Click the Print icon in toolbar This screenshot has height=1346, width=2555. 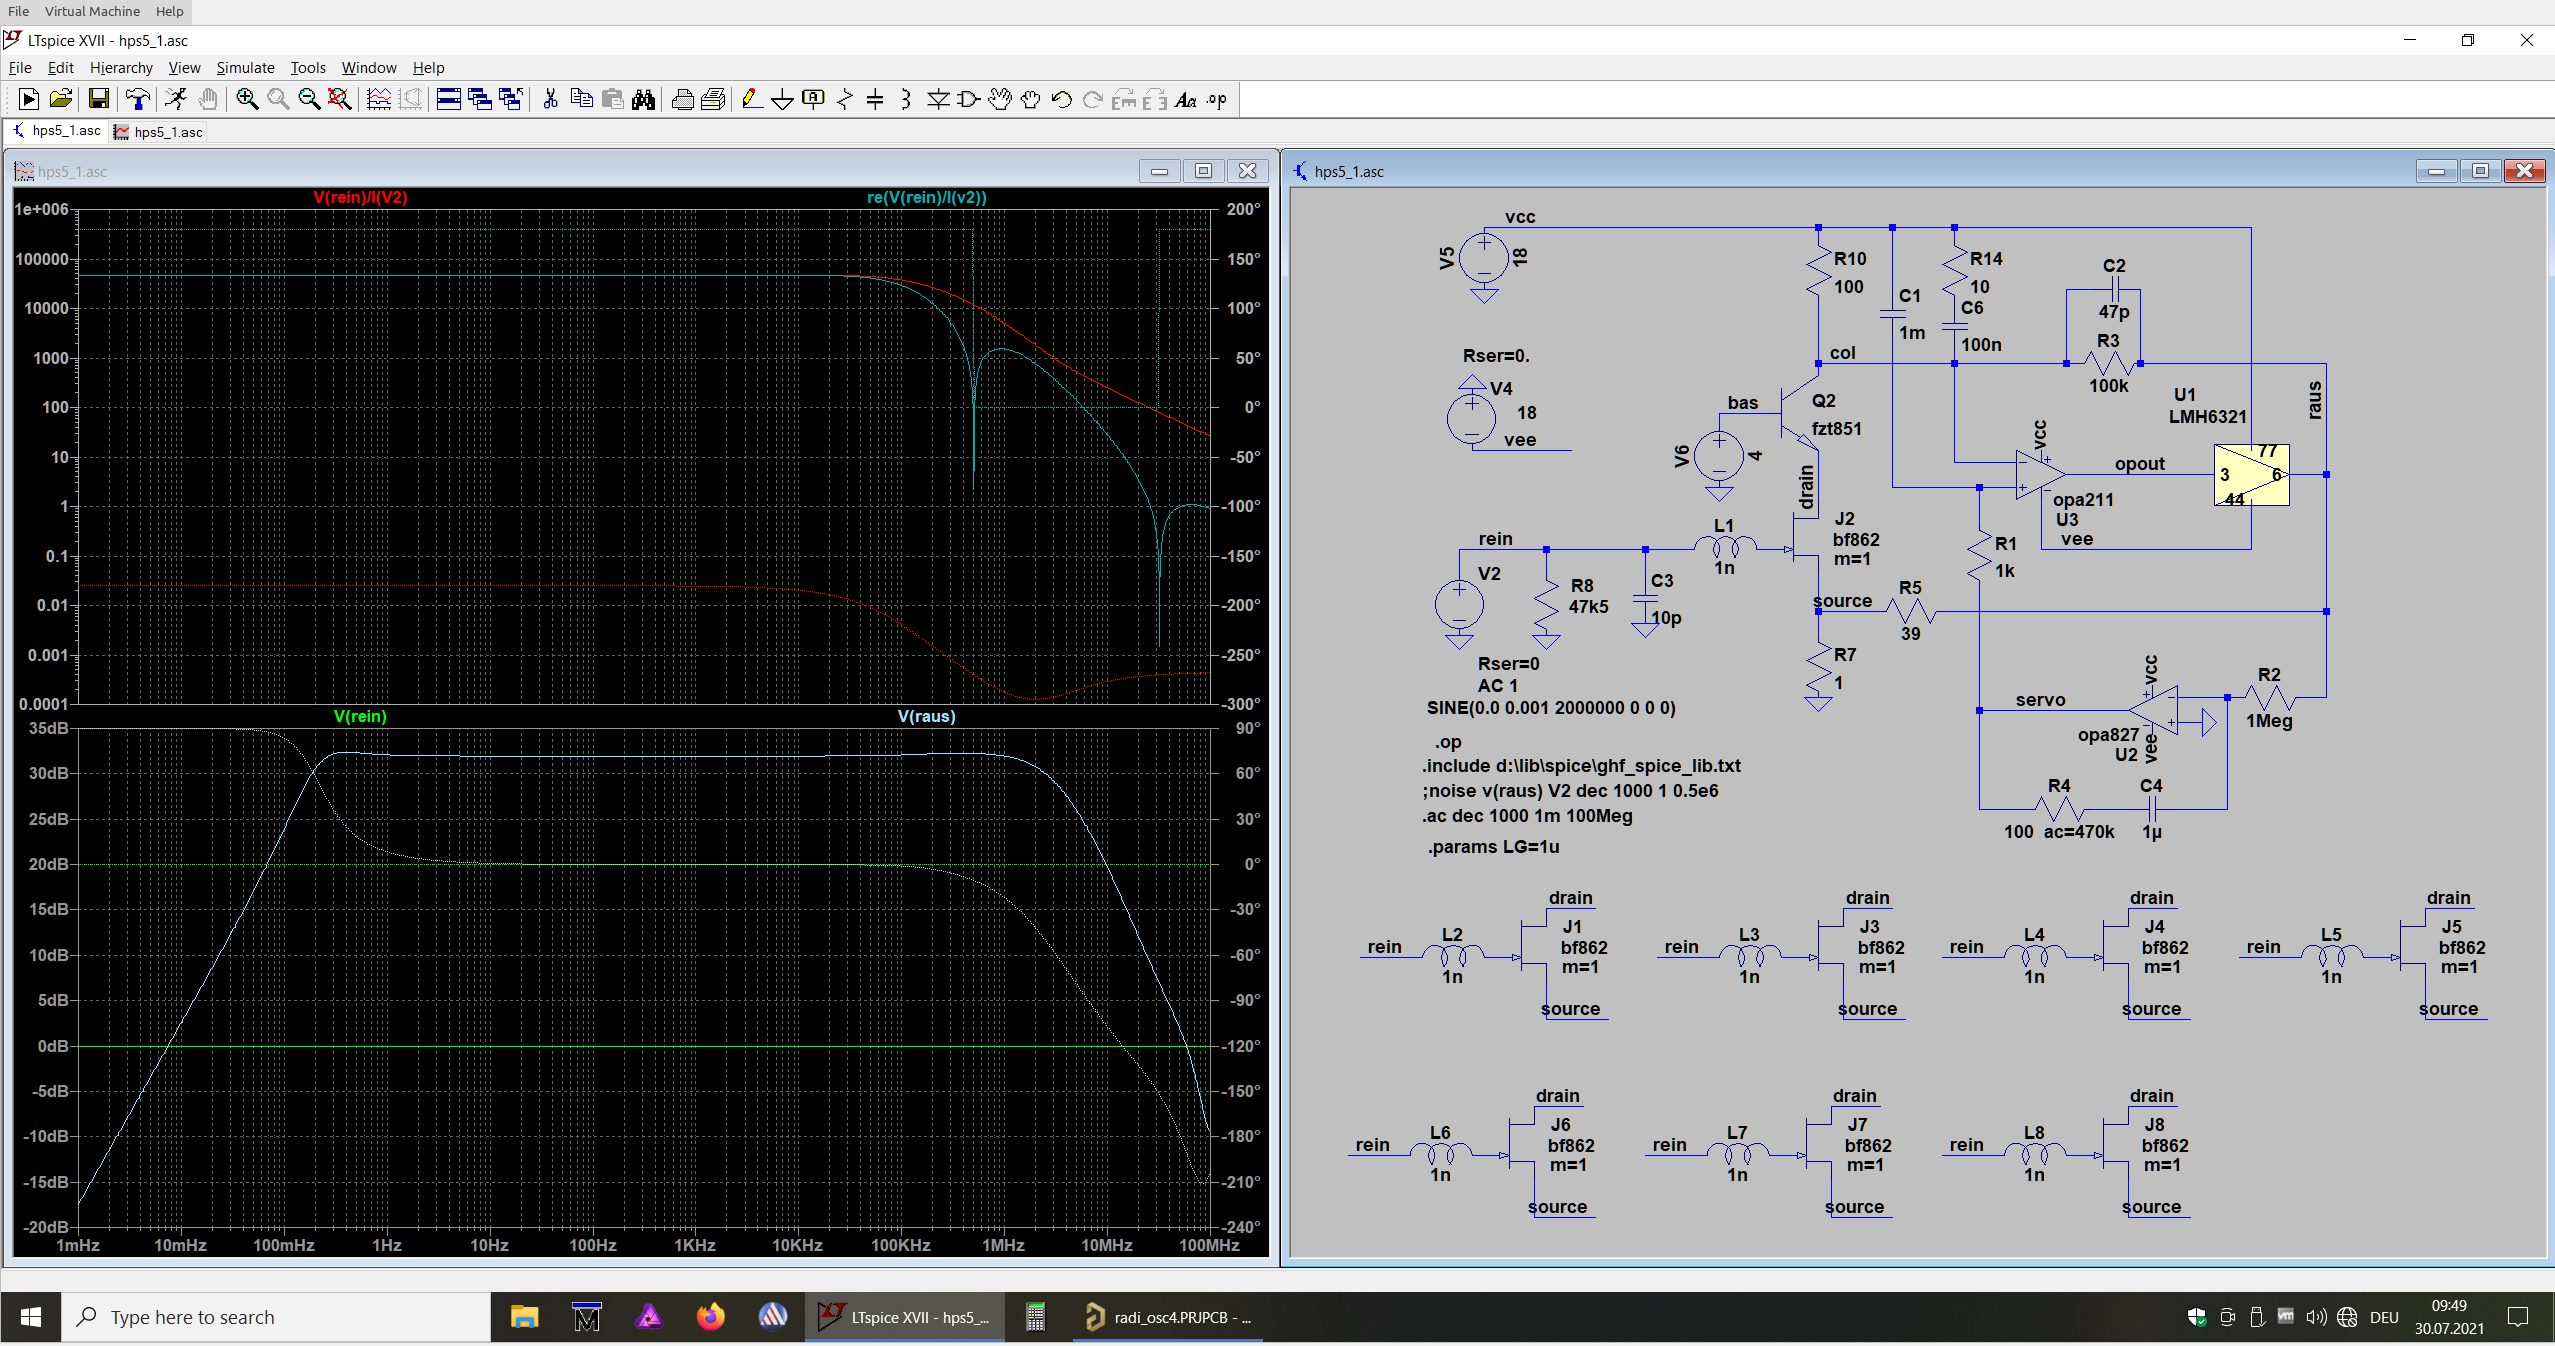(683, 99)
